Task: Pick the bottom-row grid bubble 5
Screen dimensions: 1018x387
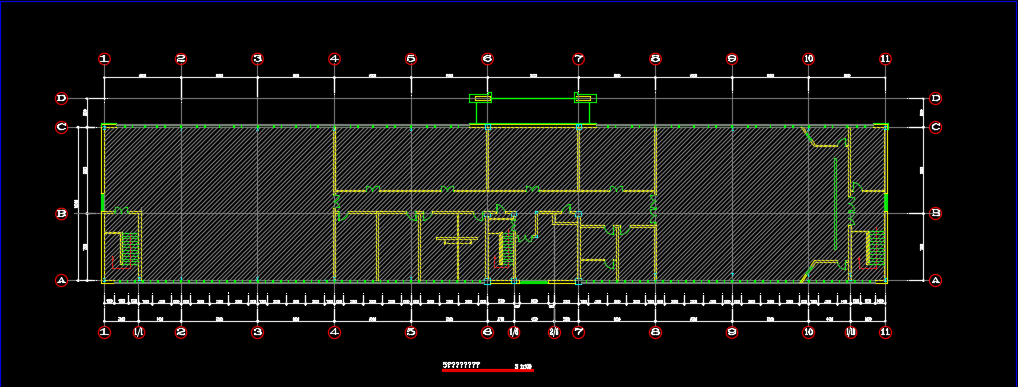Action: (x=411, y=332)
